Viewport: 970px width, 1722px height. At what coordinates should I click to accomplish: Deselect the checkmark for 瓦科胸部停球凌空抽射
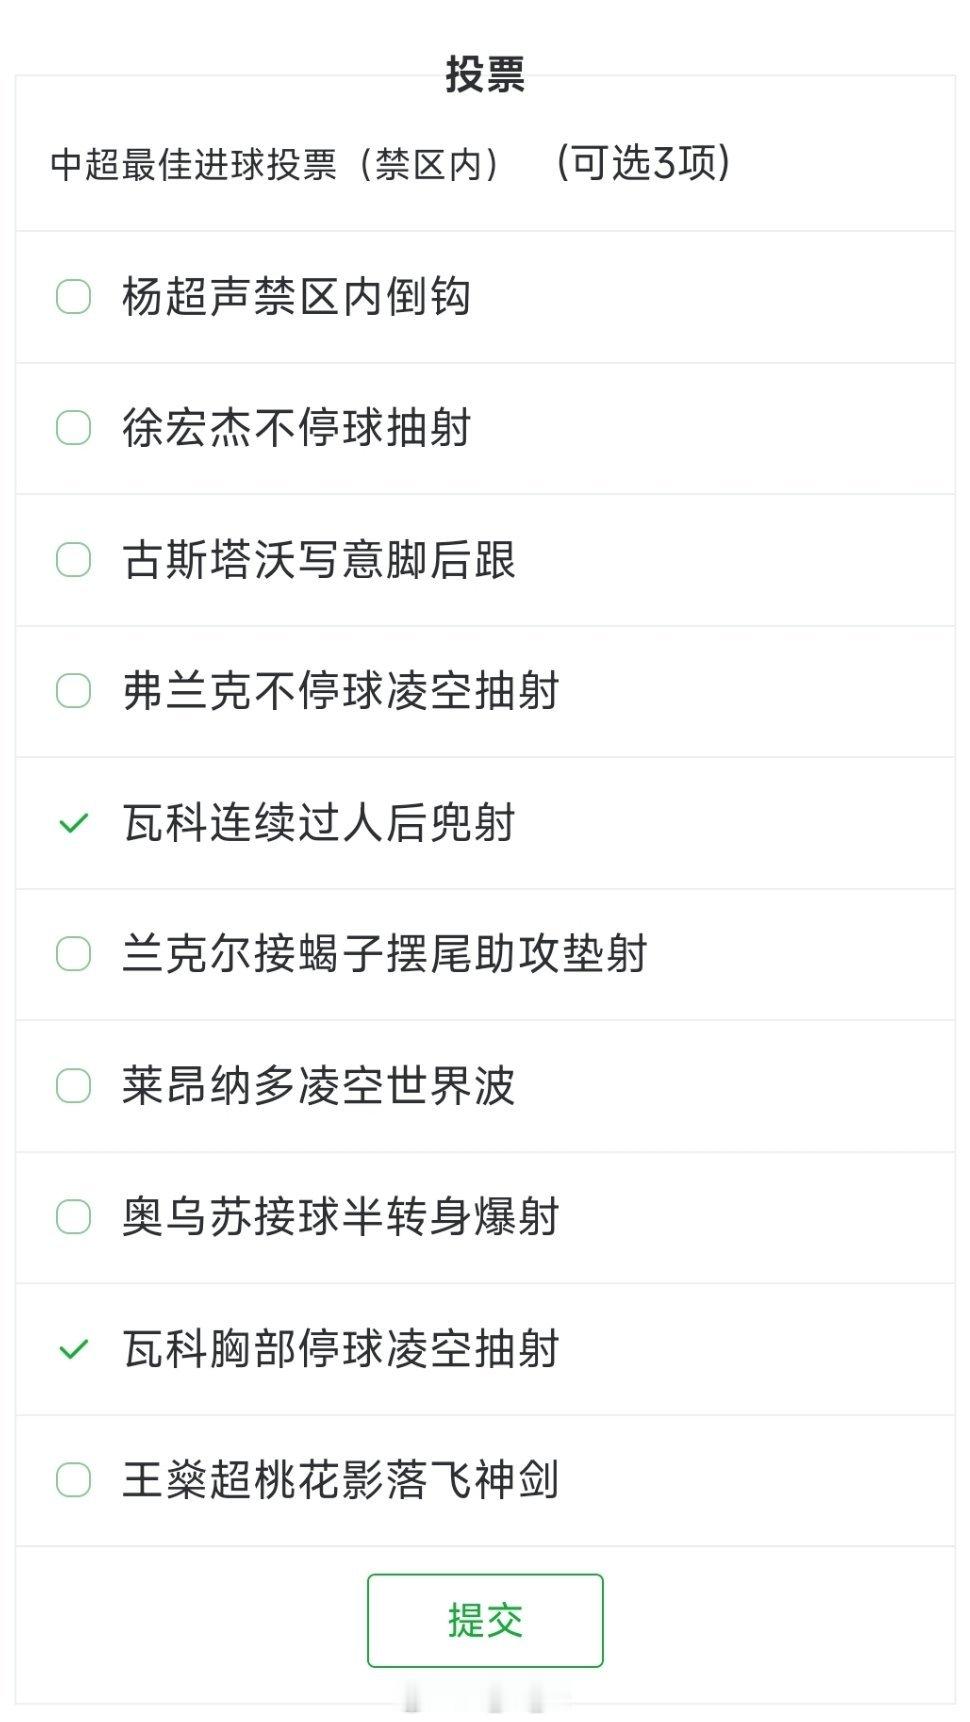pyautogui.click(x=73, y=1349)
